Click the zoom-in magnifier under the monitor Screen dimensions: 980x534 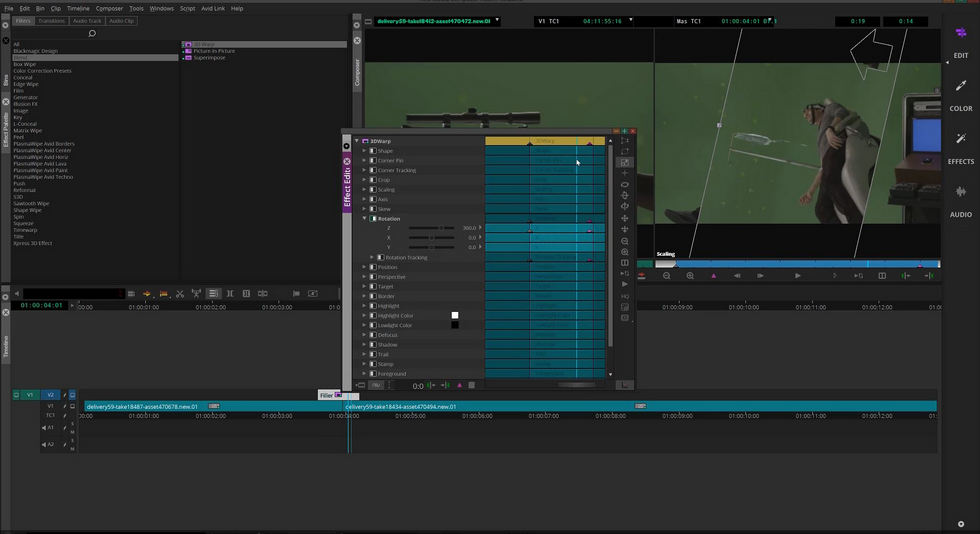point(690,276)
